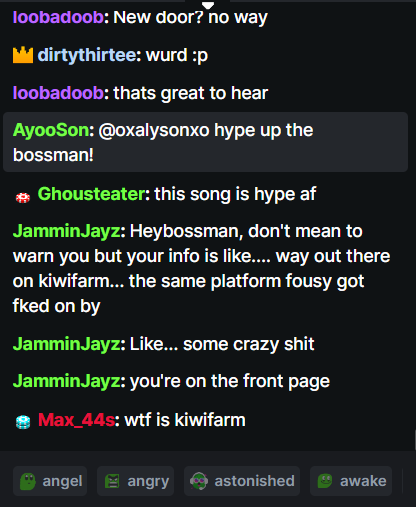Click the @oxalysonxo mention
This screenshot has width=416, height=507.
[154, 130]
